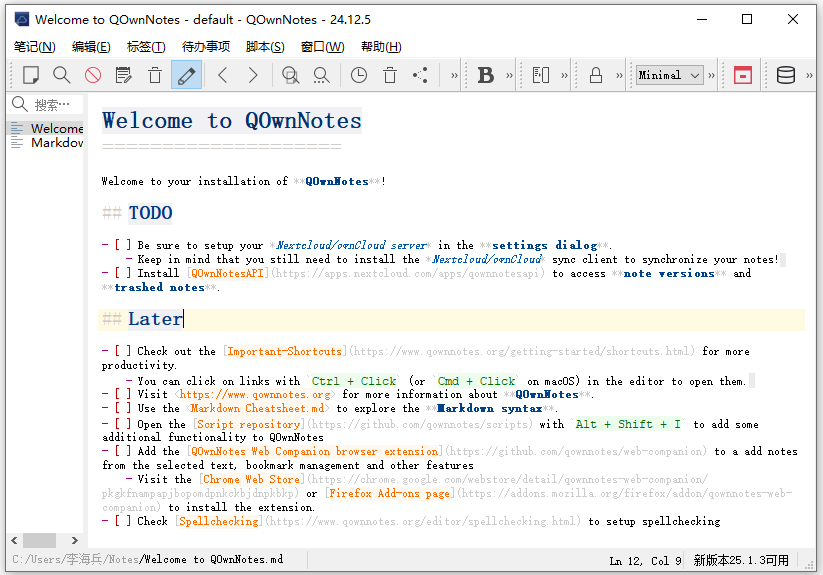Apply bold formatting with B icon
This screenshot has width=823, height=575.
point(486,75)
